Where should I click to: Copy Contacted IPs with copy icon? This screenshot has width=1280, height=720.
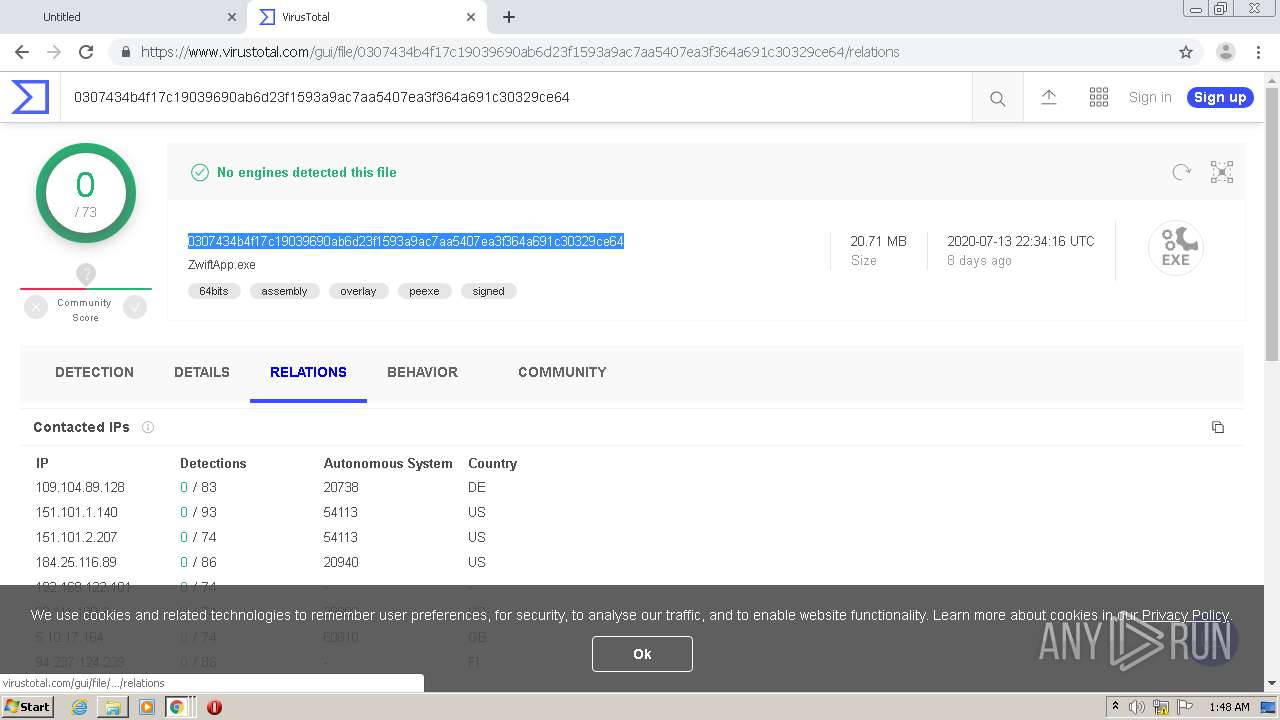tap(1217, 427)
